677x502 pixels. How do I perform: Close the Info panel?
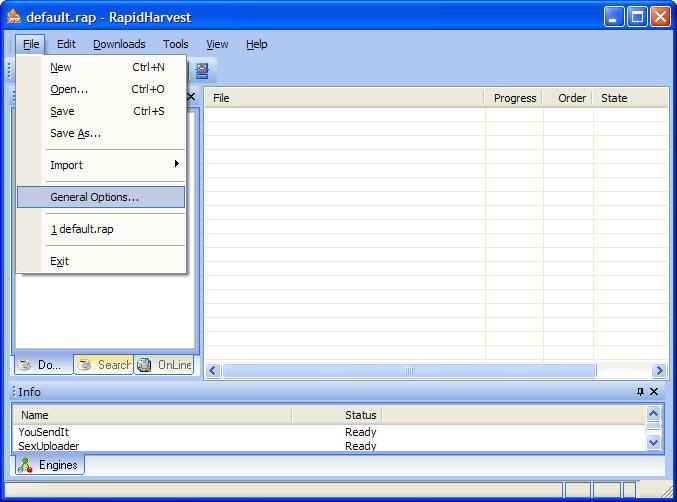(x=655, y=392)
